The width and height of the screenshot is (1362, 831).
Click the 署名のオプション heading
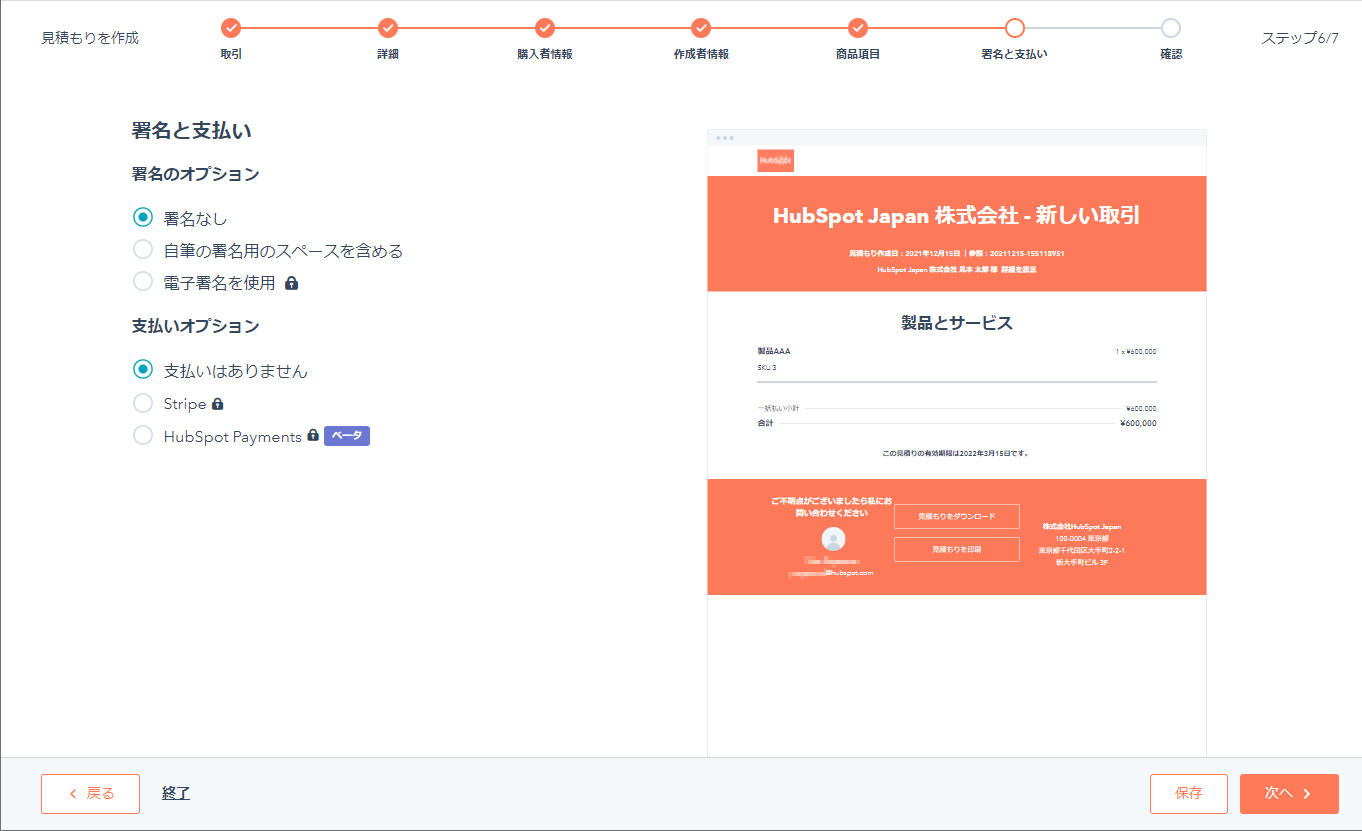pyautogui.click(x=196, y=174)
